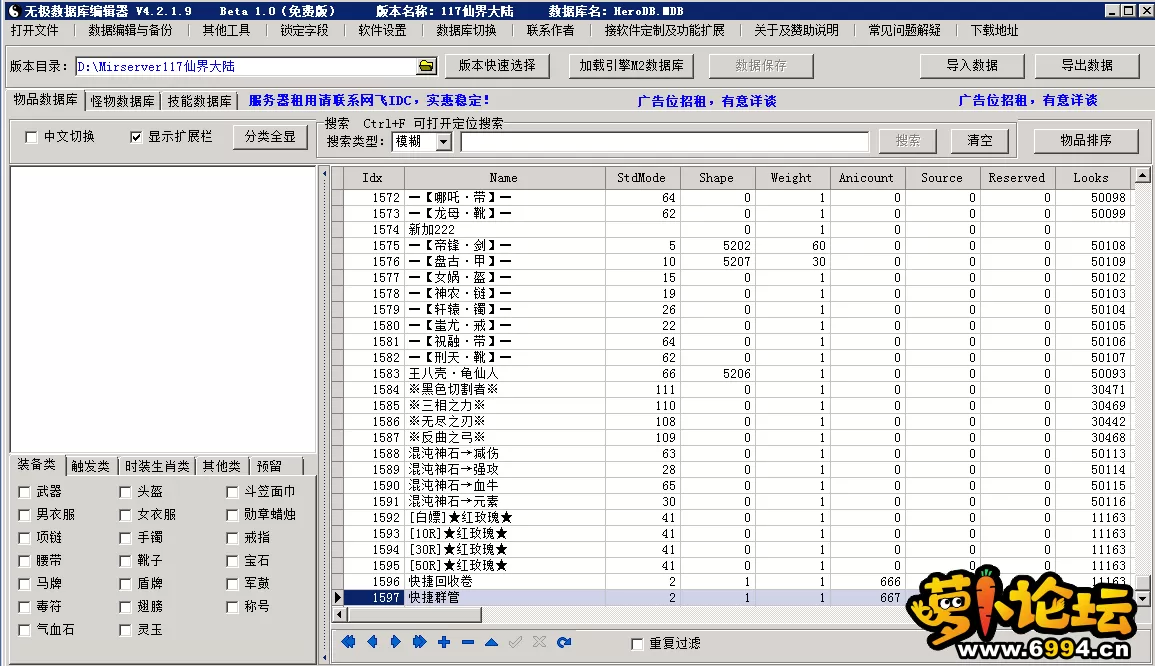Delete record with minus icon
The image size is (1155, 666).
468,642
